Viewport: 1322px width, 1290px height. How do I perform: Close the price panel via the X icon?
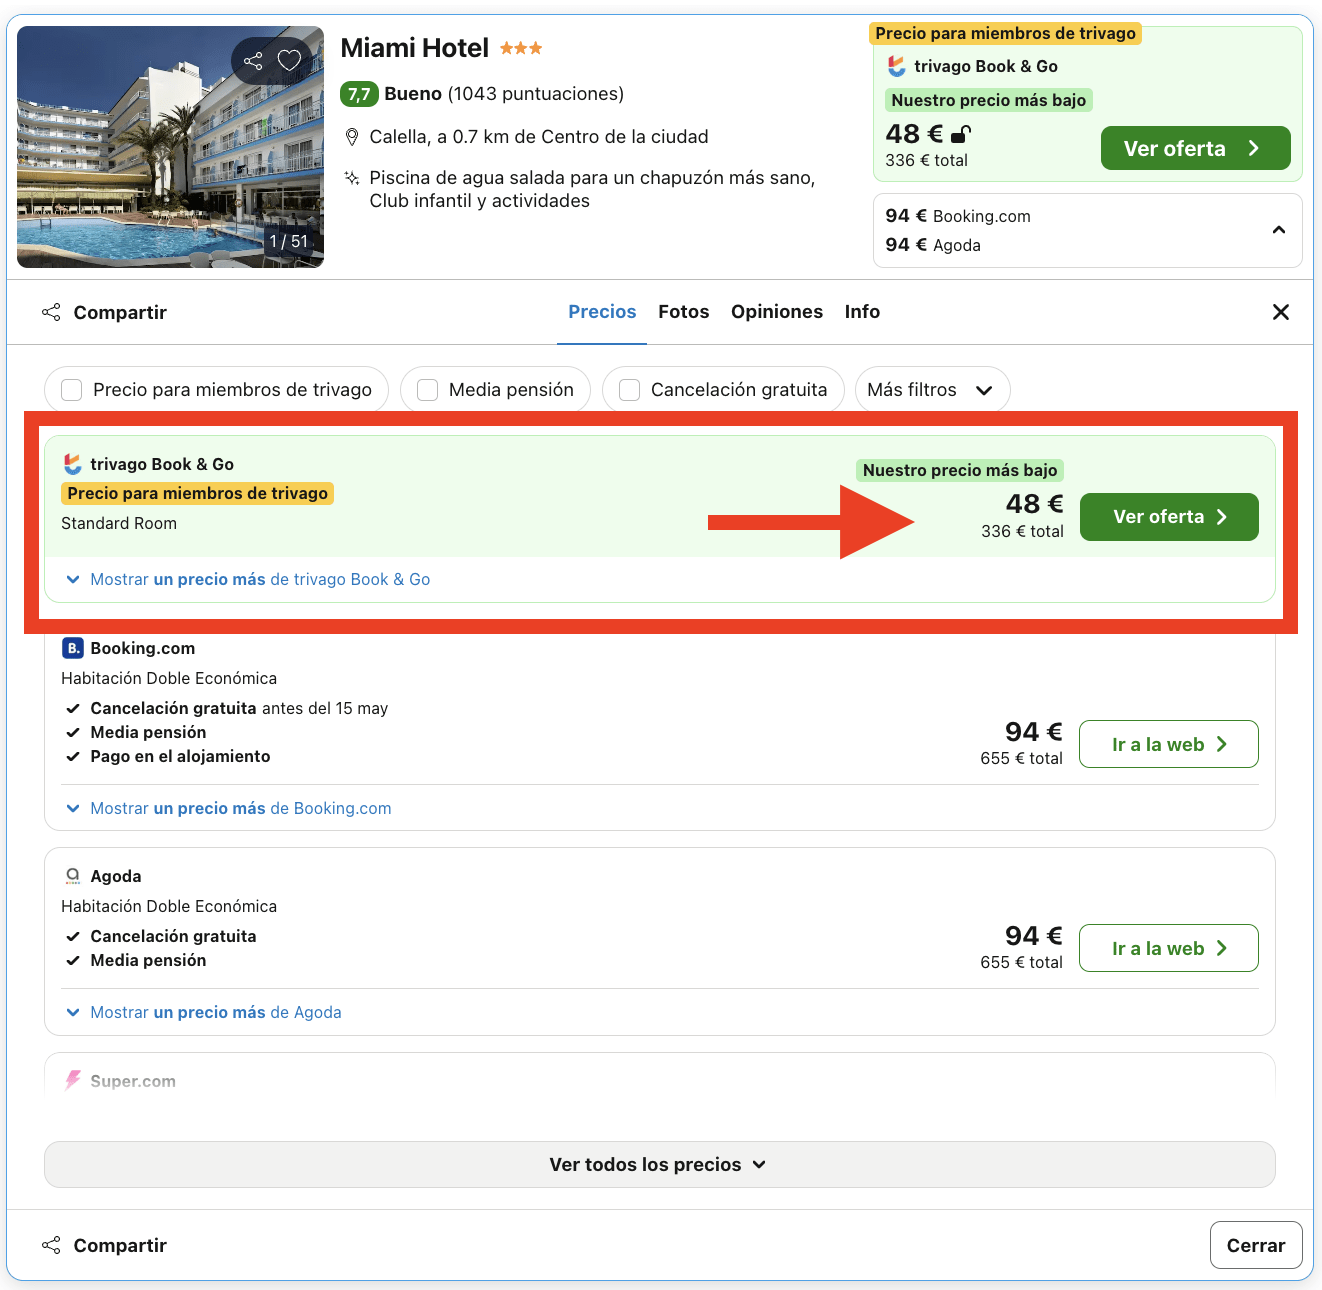pos(1280,311)
